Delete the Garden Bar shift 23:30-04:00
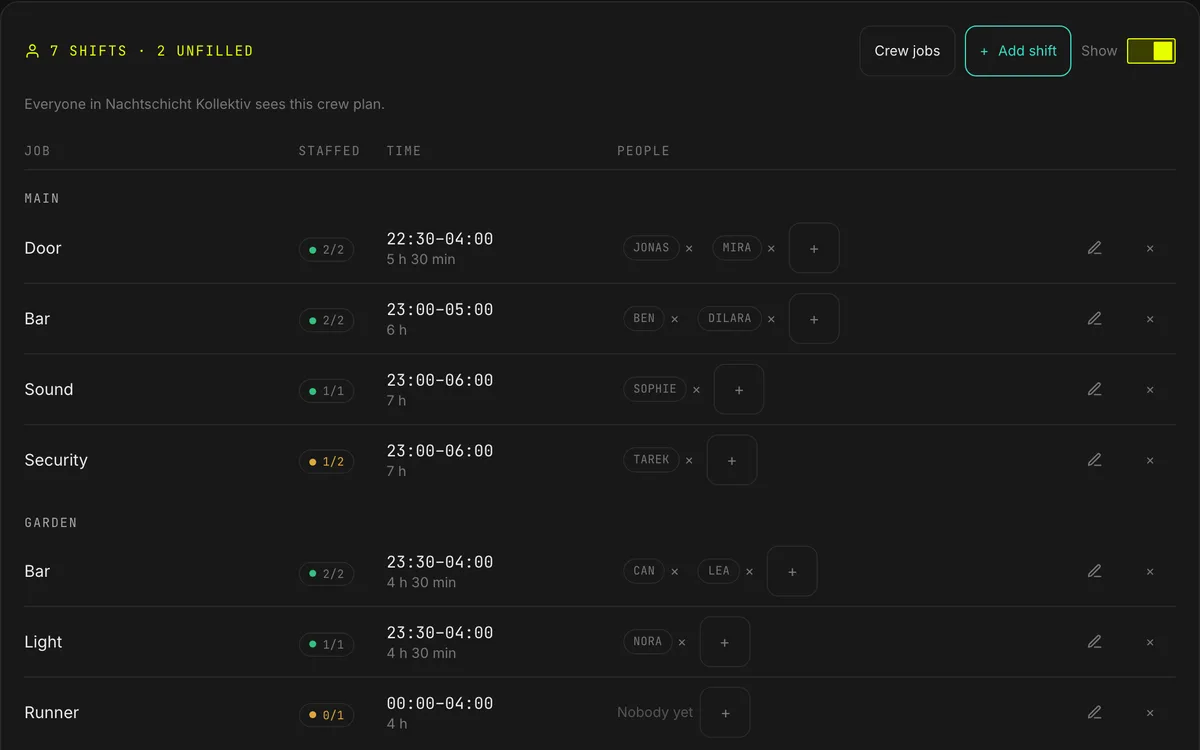This screenshot has height=750, width=1200. click(1150, 571)
